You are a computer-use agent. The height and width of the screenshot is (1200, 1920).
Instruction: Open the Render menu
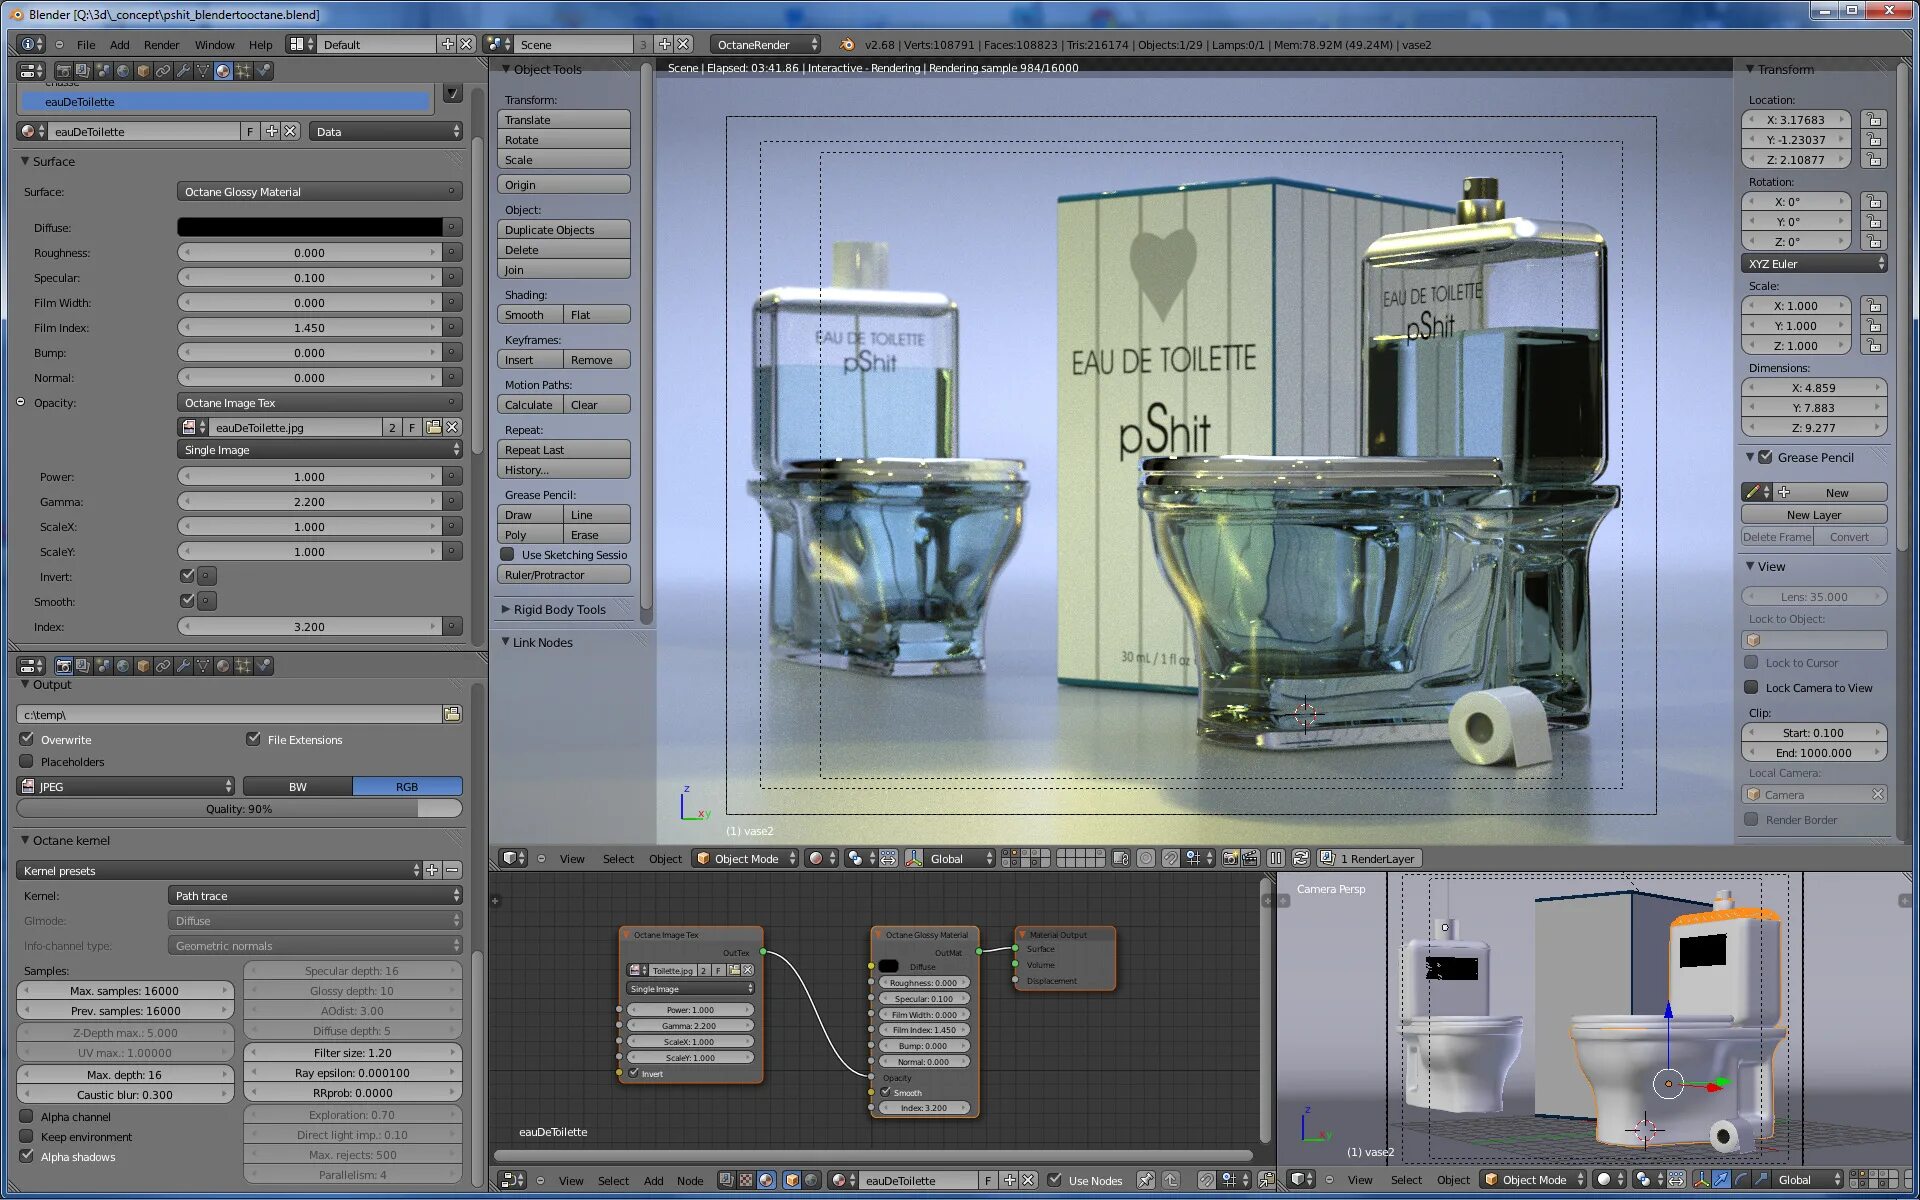coord(161,45)
